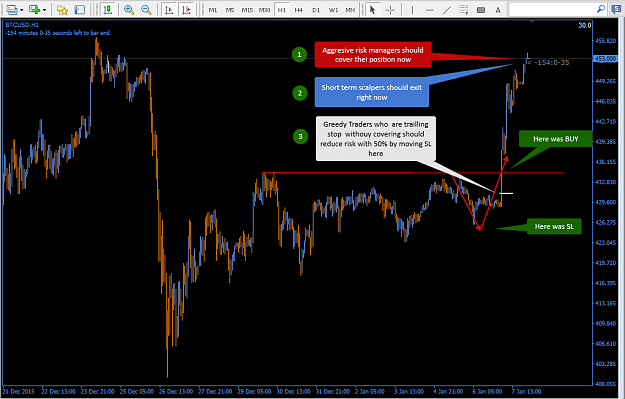Select the H4 timeframe
The height and width of the screenshot is (399, 625).
click(299, 10)
